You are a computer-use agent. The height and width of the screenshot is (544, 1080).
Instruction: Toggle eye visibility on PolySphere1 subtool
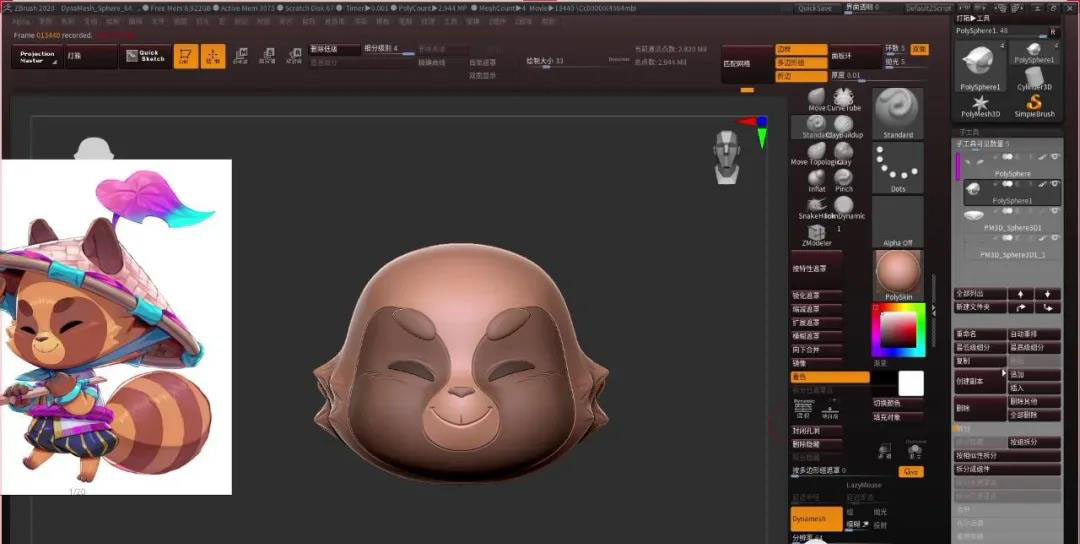point(1054,185)
